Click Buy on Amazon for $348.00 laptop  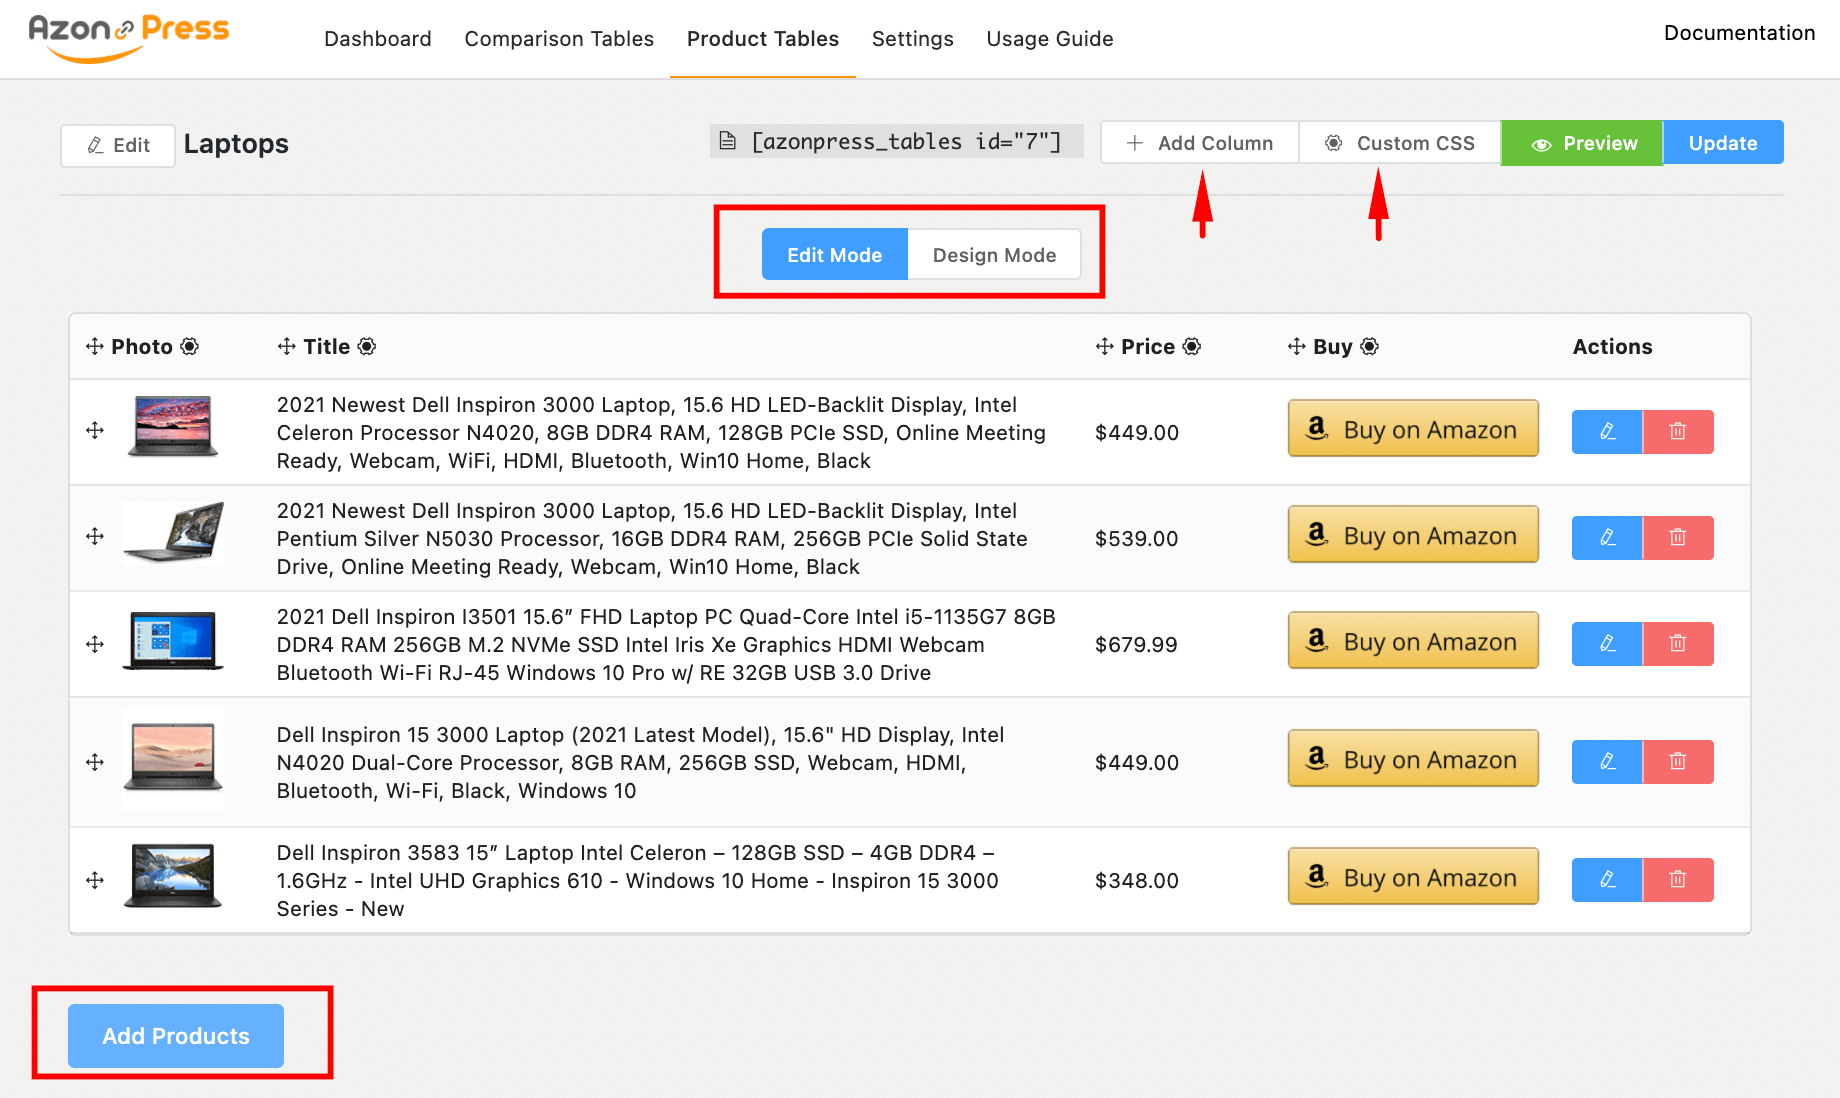tap(1413, 877)
